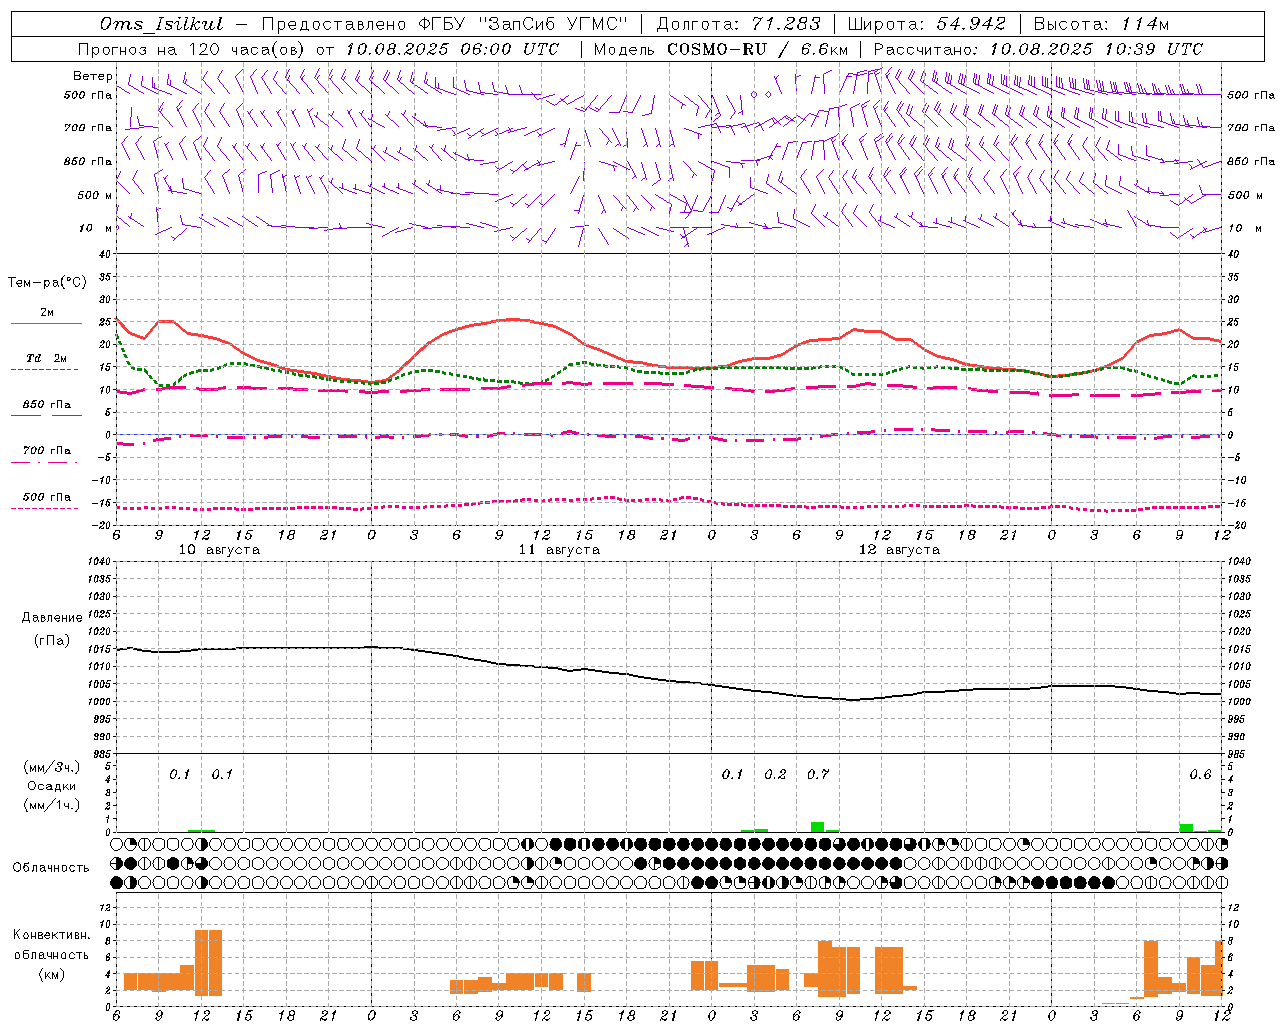Click the red 2м temperature legend line
Image resolution: width=1280 pixels, height=1024 pixels.
coord(46,323)
